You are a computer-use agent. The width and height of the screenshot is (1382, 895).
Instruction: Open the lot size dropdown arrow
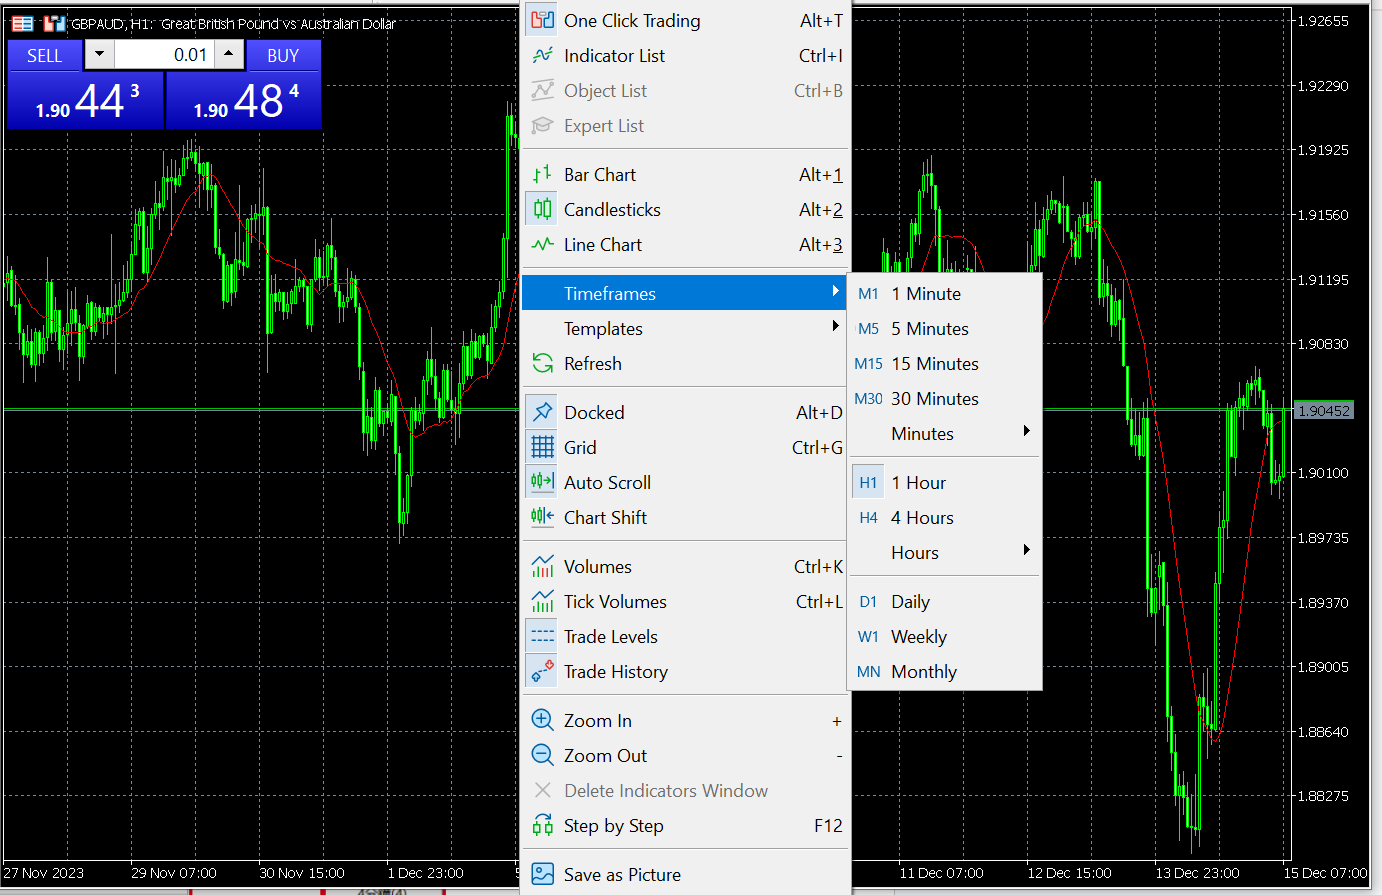pyautogui.click(x=99, y=55)
